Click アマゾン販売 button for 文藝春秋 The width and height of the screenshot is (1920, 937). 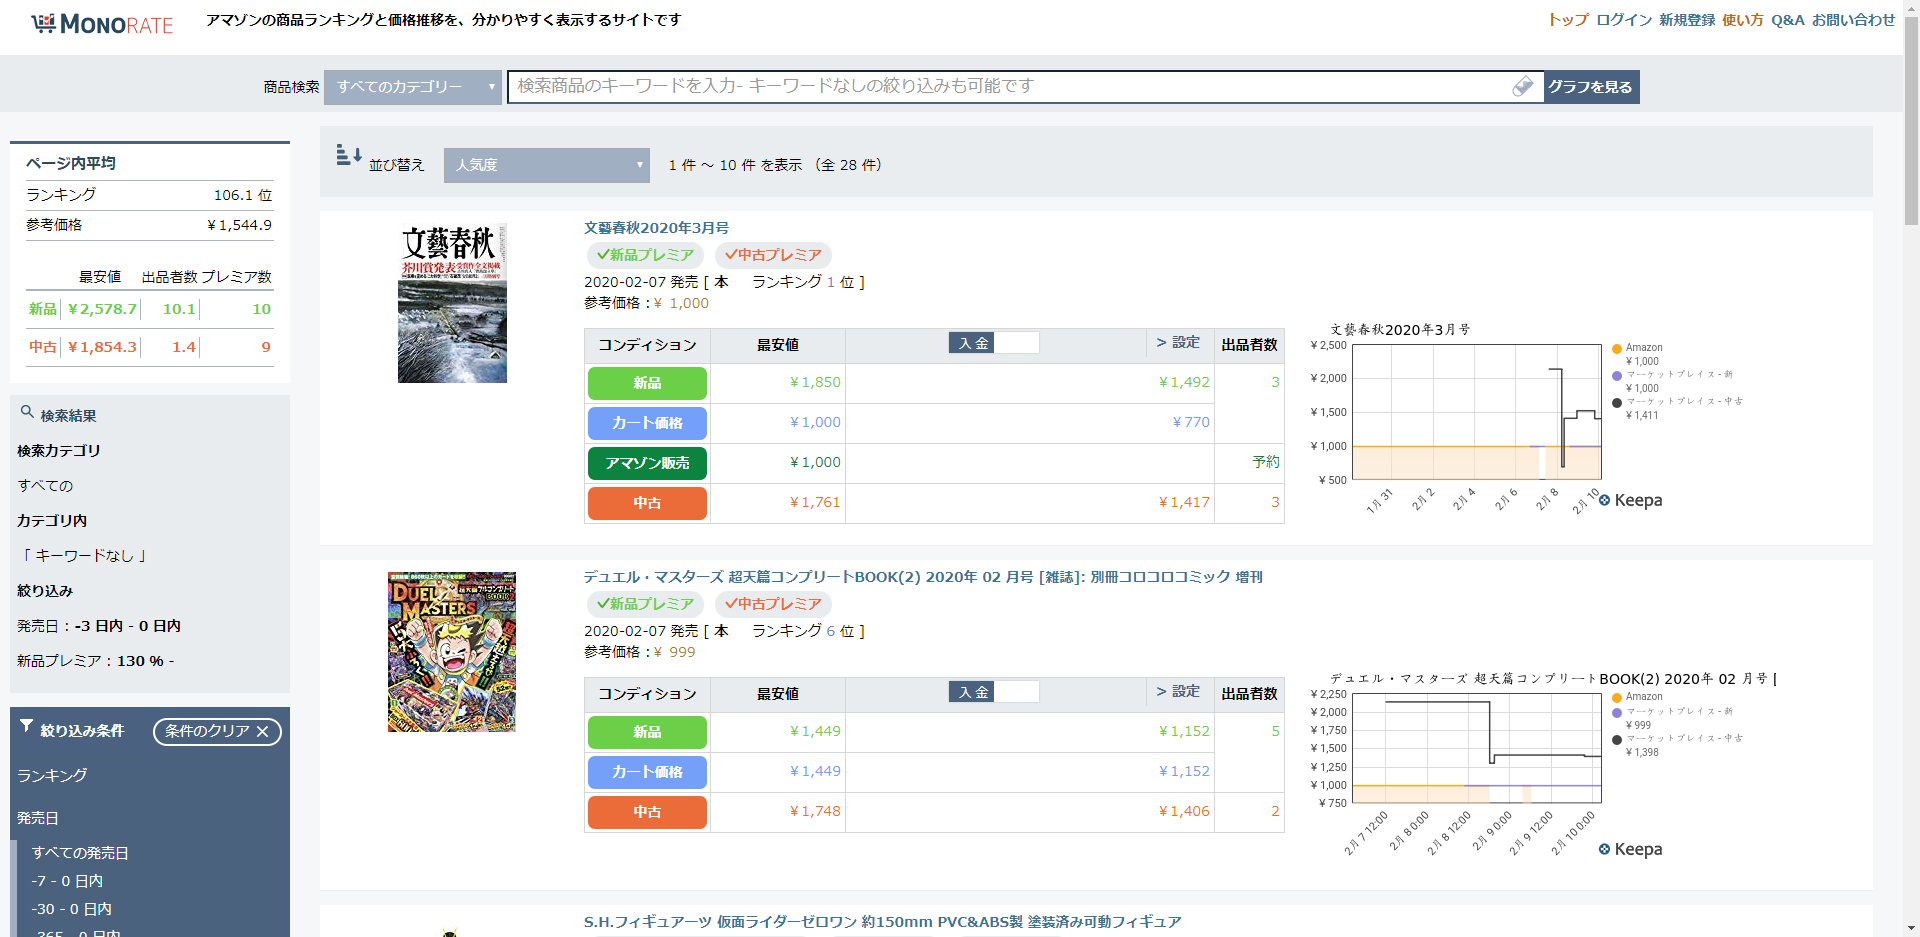(x=647, y=463)
